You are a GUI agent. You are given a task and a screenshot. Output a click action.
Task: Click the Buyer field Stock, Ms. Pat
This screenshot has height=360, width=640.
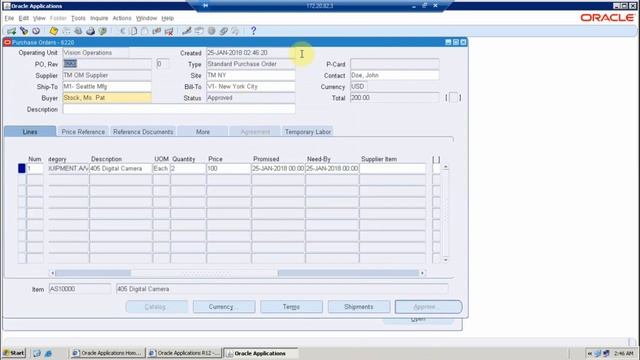pos(107,98)
